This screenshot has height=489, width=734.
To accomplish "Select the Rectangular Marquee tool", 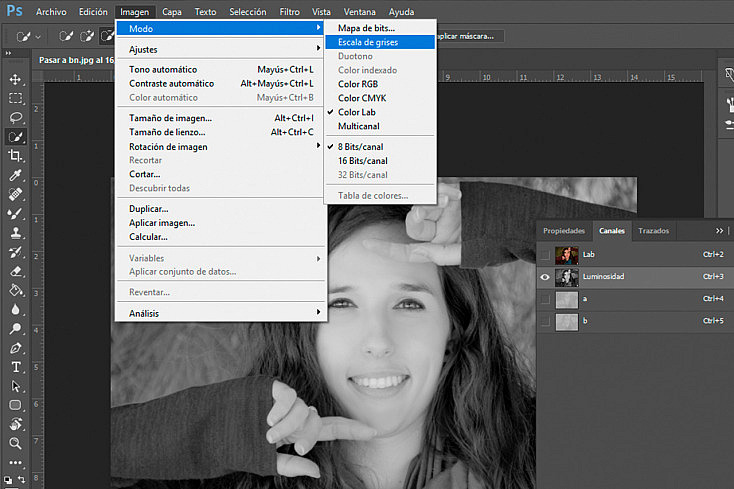I will pyautogui.click(x=15, y=98).
